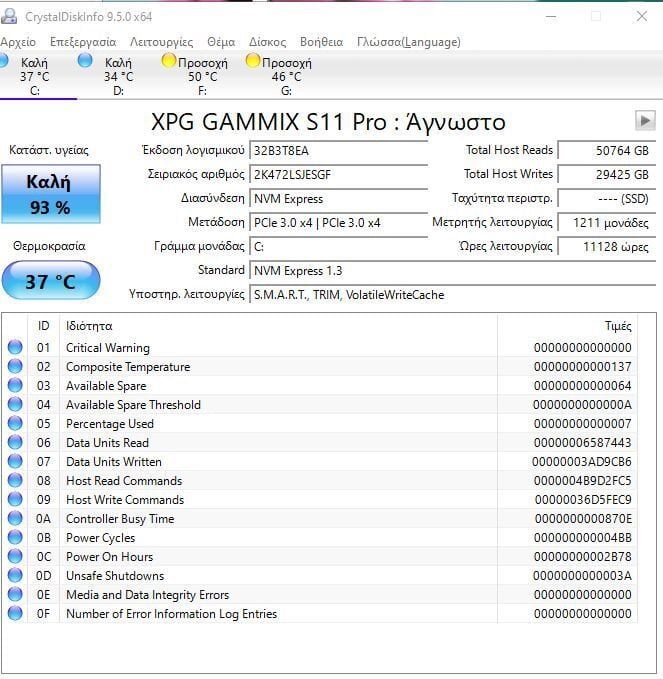The height and width of the screenshot is (679, 663).
Task: Click status orb of Available Spare Threshold row
Action: (x=15, y=404)
